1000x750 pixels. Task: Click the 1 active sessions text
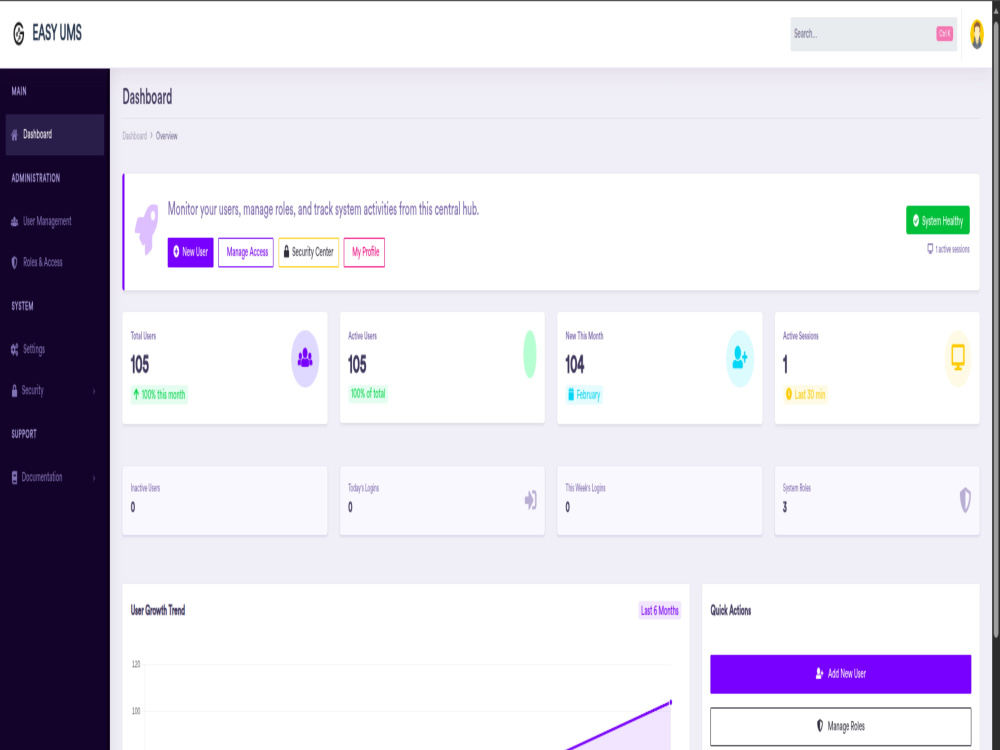coord(952,249)
